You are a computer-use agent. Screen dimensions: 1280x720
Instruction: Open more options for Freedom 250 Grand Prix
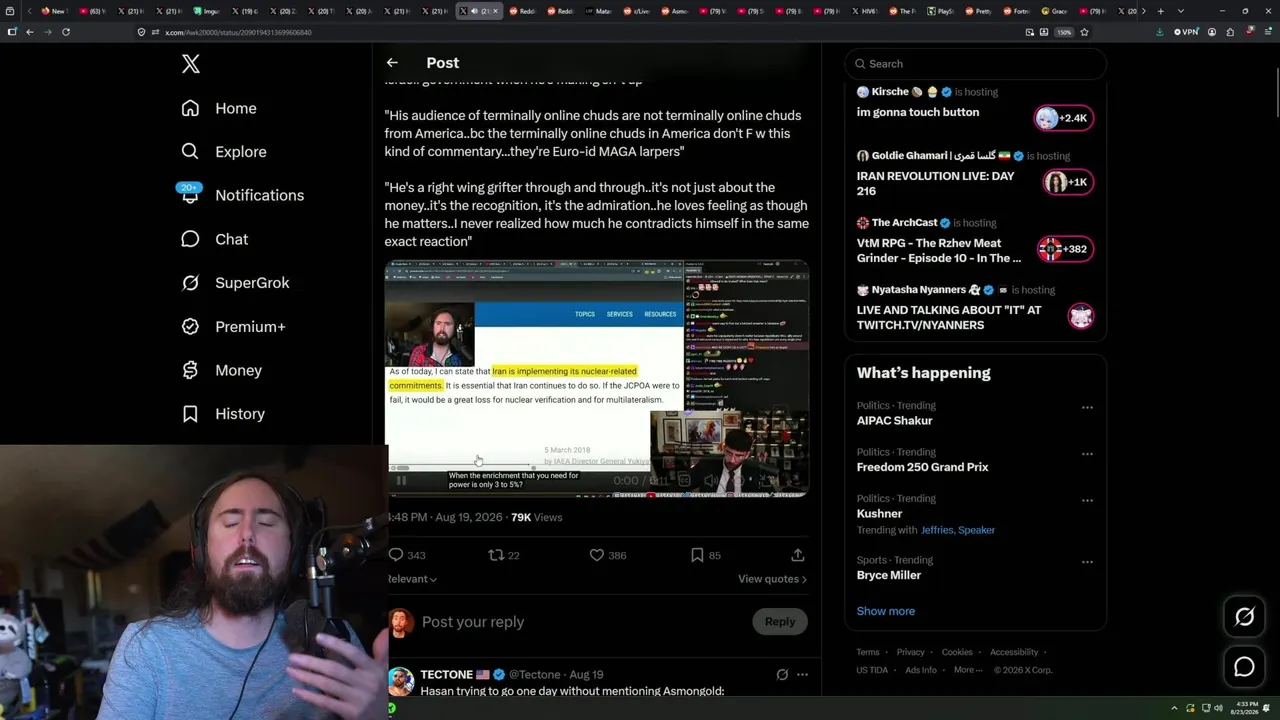[x=1087, y=454]
